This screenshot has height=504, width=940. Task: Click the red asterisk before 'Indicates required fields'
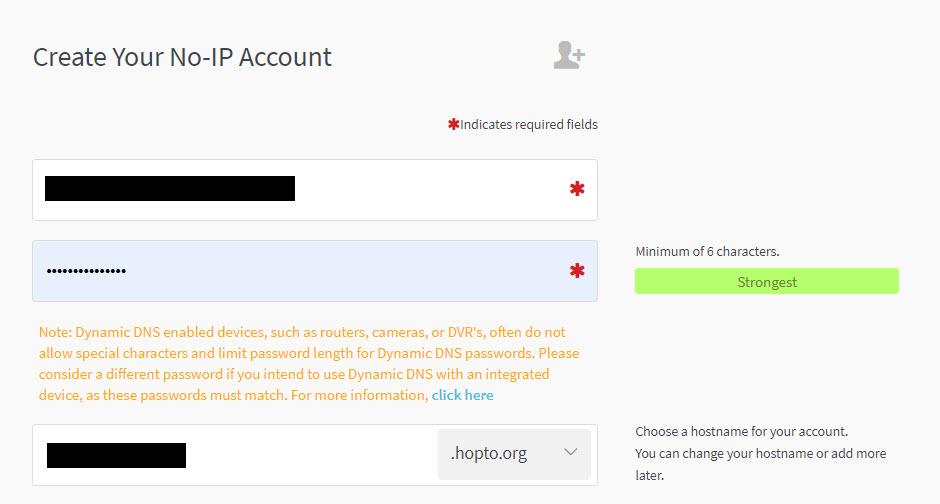point(453,125)
